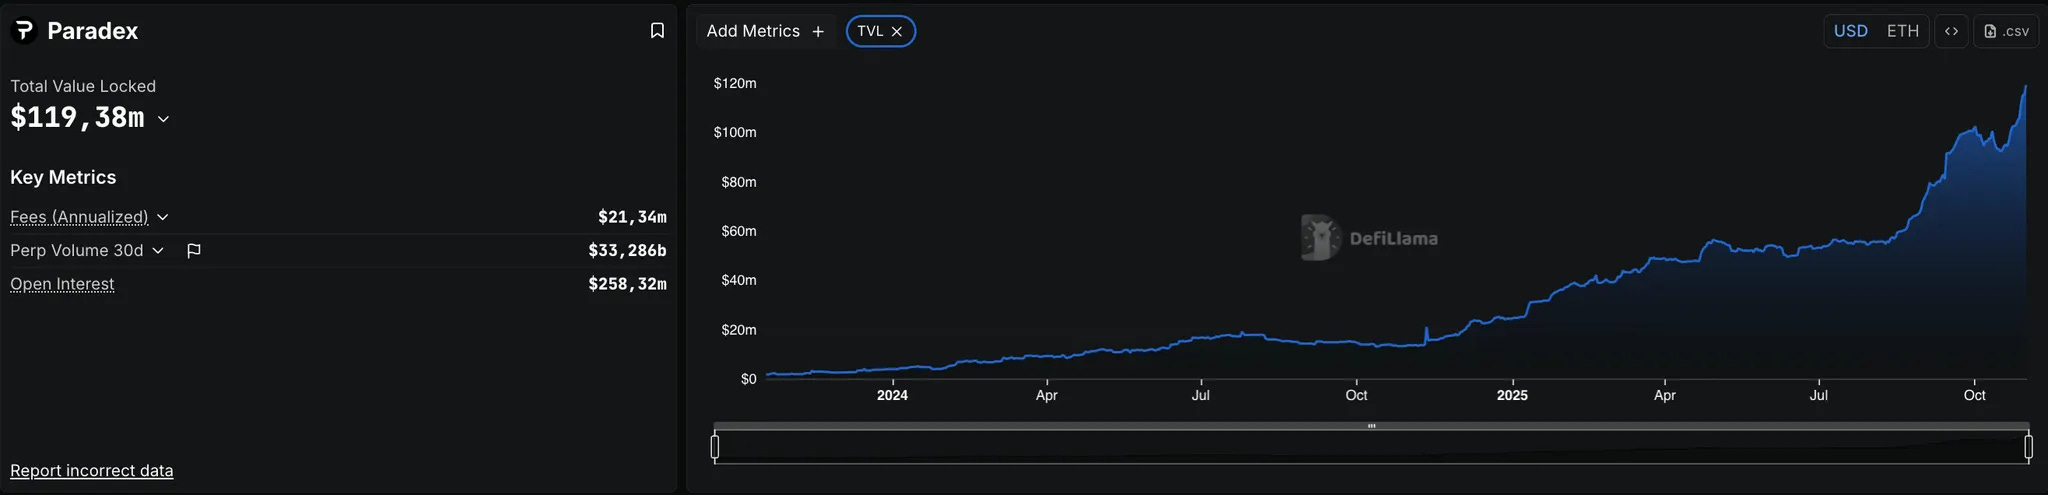2048x495 pixels.
Task: Expand Perp Volume 30d details
Action: pyautogui.click(x=158, y=251)
